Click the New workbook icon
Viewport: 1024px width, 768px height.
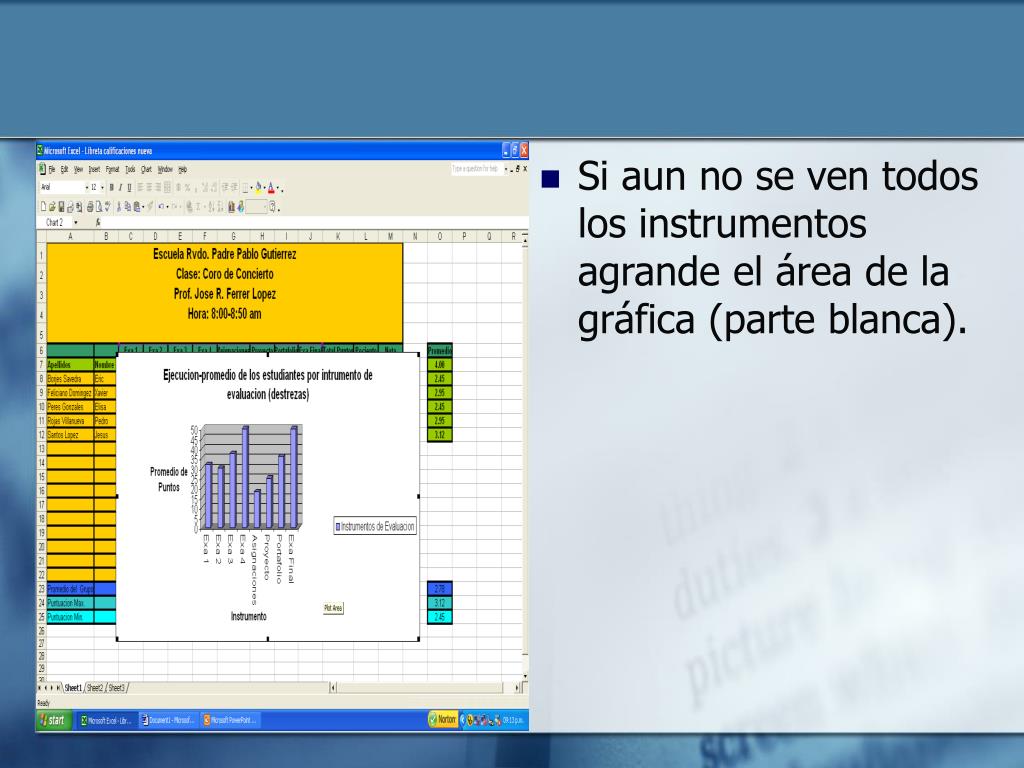pyautogui.click(x=43, y=206)
